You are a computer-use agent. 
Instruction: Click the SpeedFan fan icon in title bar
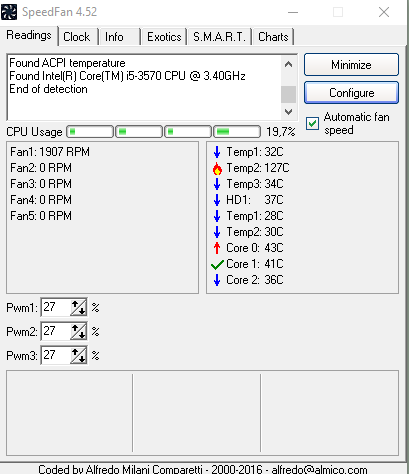9,12
